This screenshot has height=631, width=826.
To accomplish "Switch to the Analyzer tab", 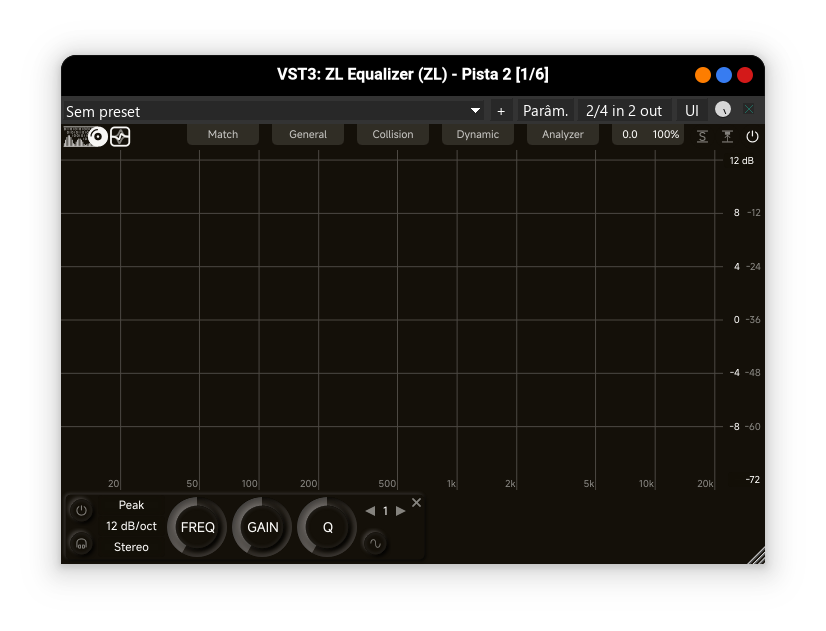I will point(562,133).
